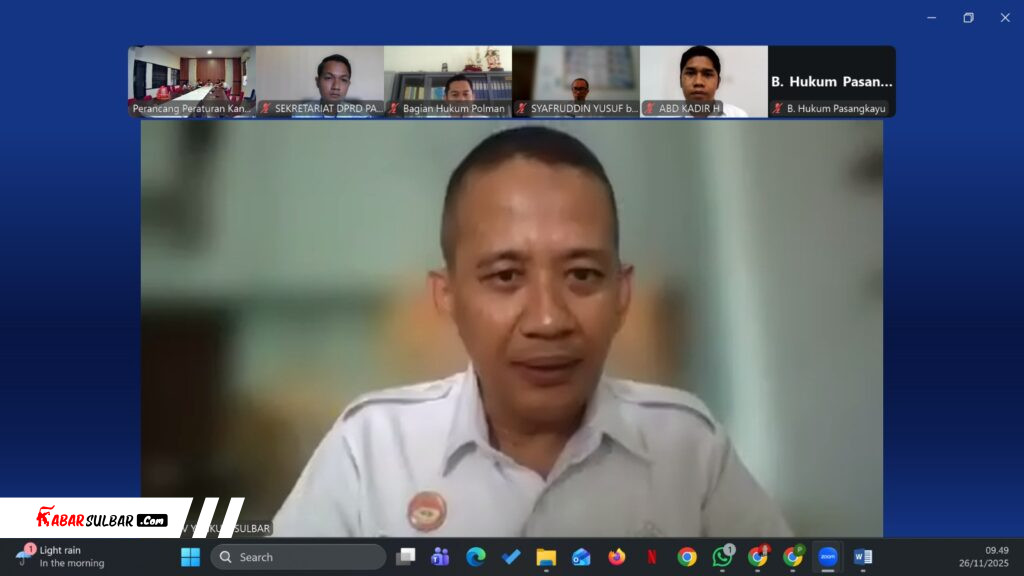Select the ABD KADIR H video tile
Image resolution: width=1024 pixels, height=576 pixels.
pos(704,81)
